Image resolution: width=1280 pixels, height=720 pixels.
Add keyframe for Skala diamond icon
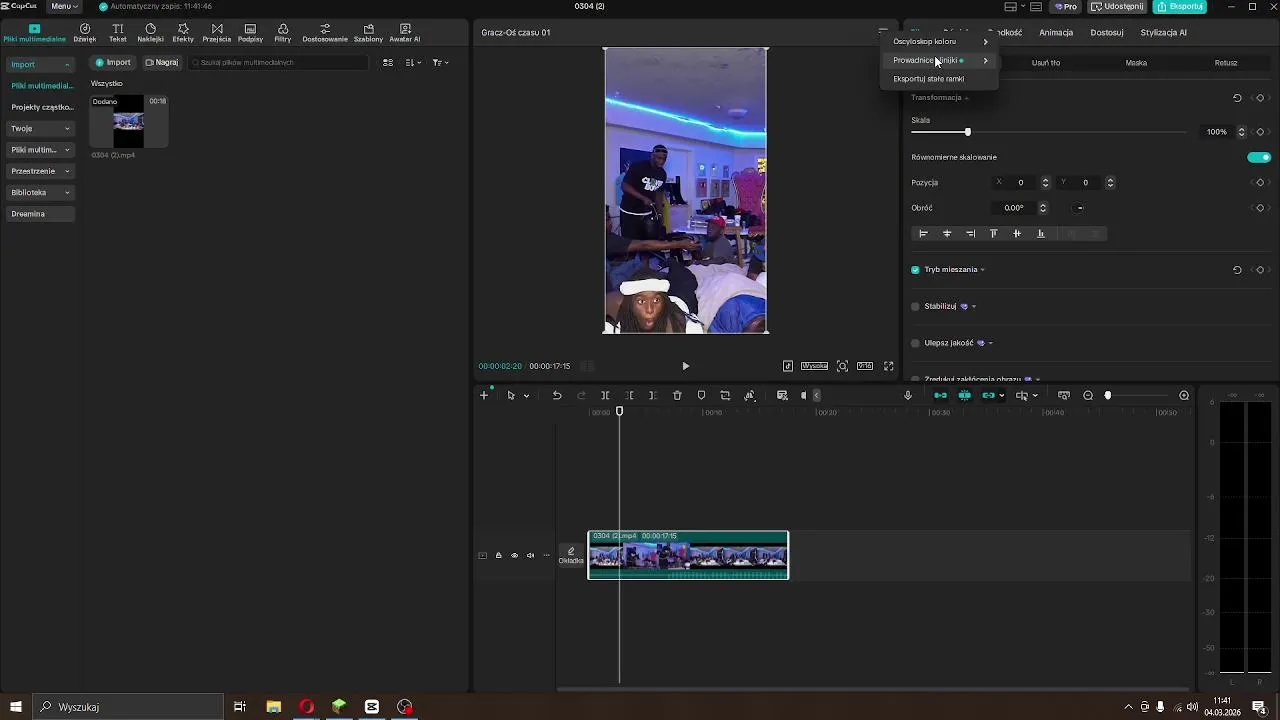click(1260, 132)
